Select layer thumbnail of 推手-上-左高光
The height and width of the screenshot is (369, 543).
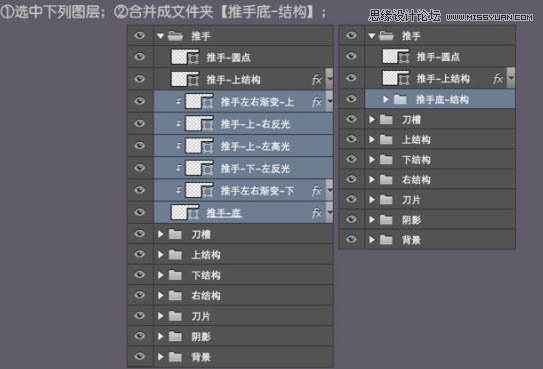point(194,146)
